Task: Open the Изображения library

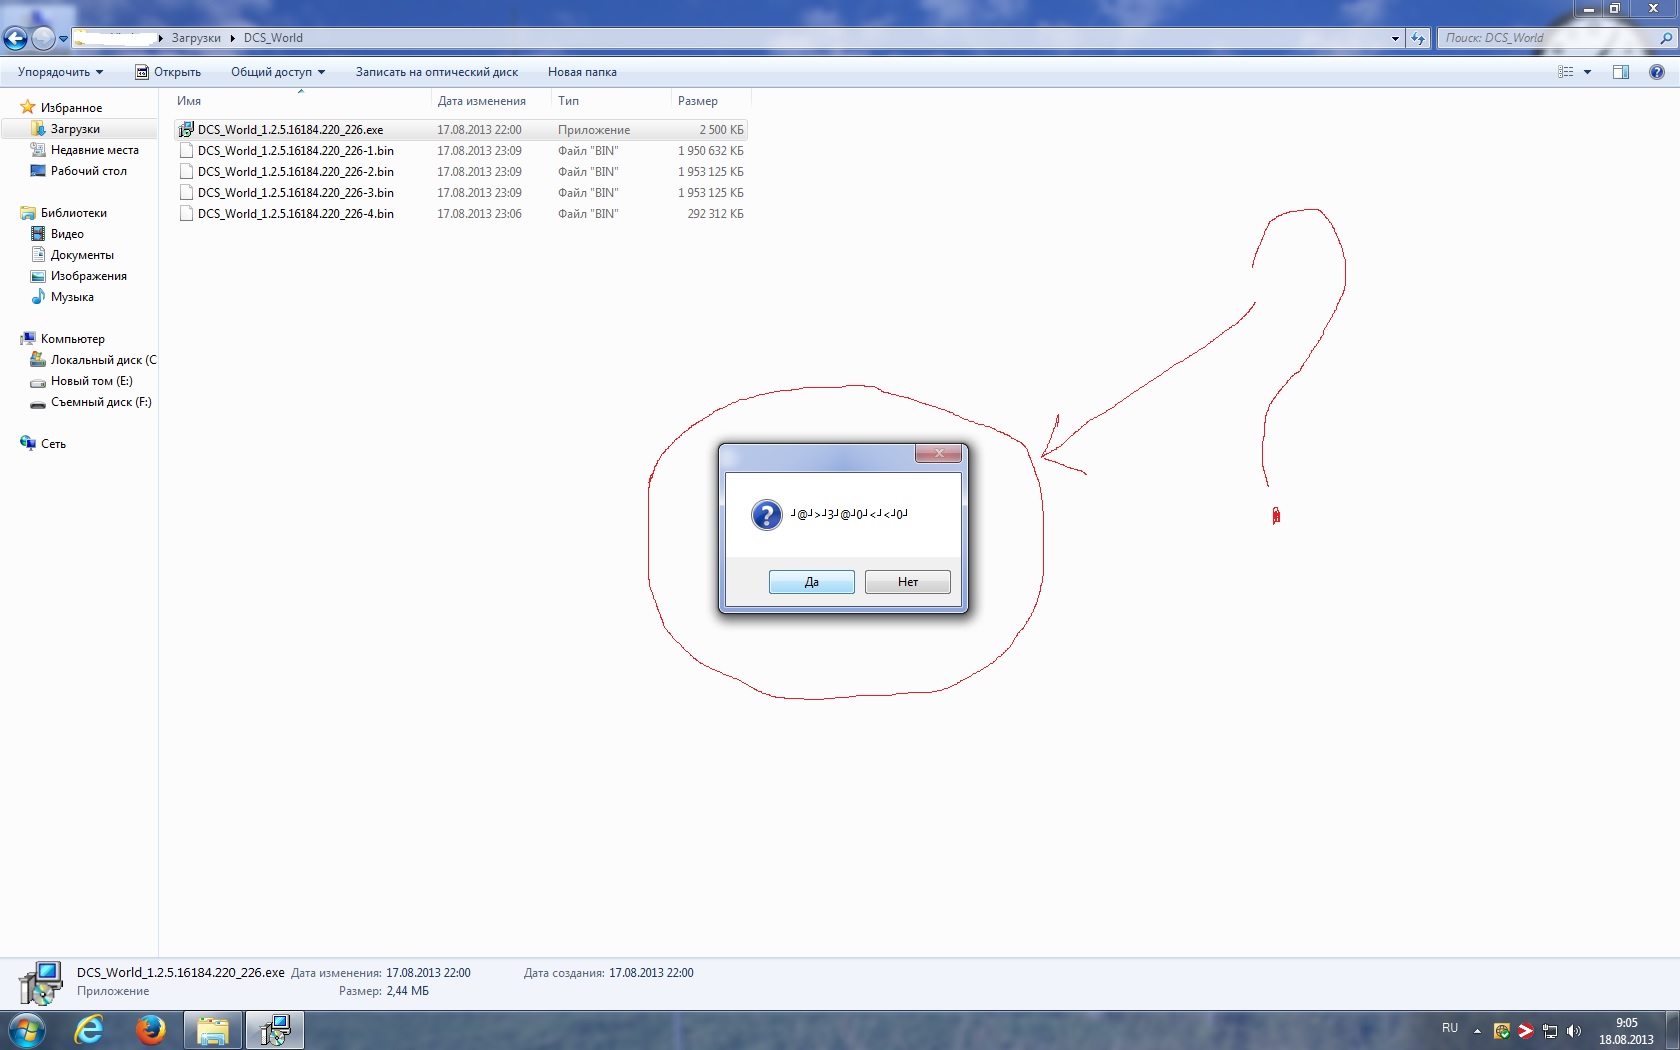Action: click(79, 276)
